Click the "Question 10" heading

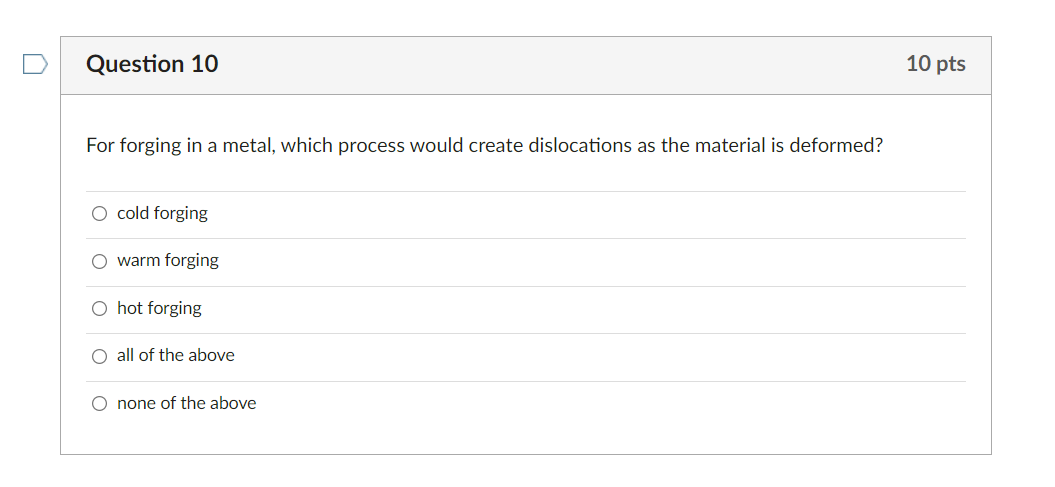tap(152, 64)
